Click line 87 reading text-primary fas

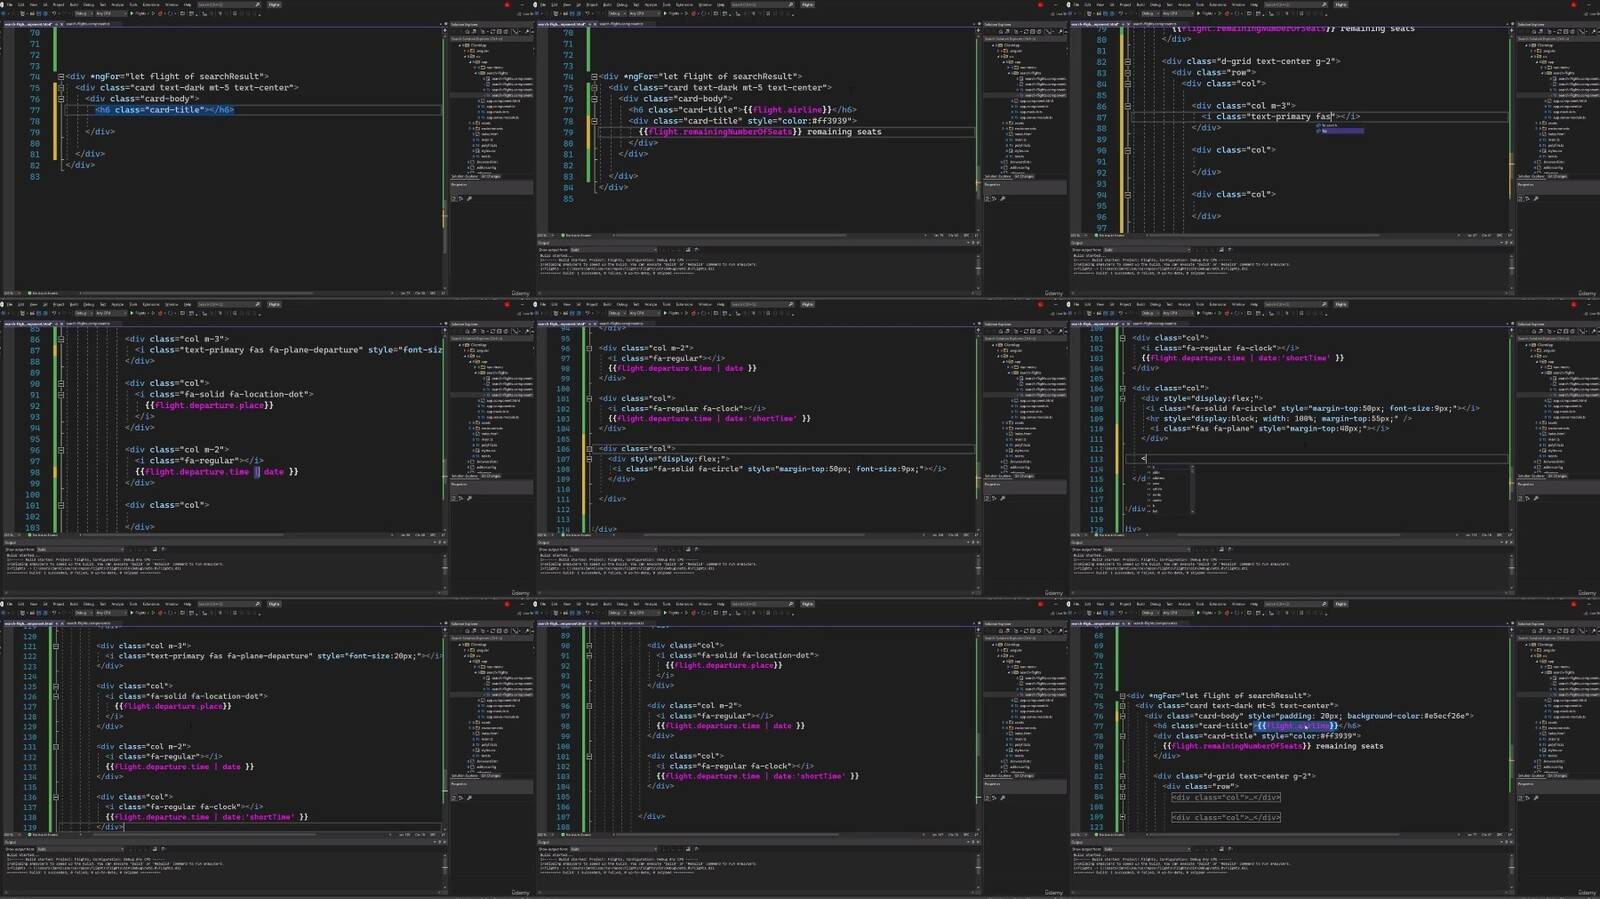tap(1280, 116)
